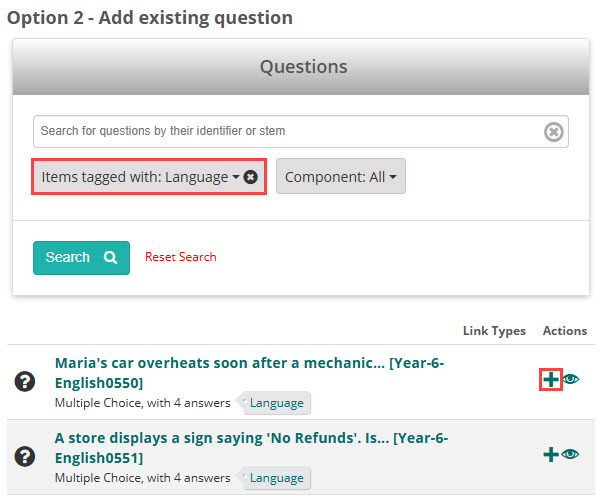This screenshot has height=502, width=600.
Task: Focus the question search input field
Action: pos(285,131)
